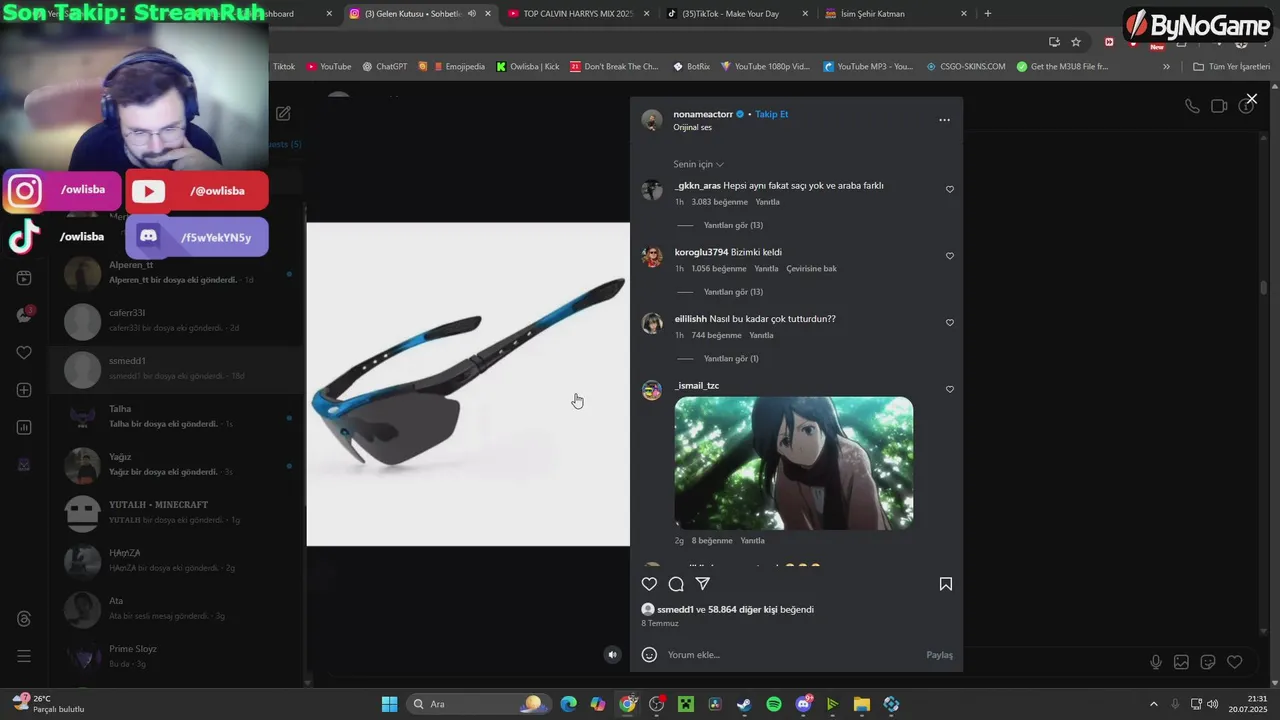
Task: Click 'Takip Et' to follow nonameactorr
Action: point(772,114)
